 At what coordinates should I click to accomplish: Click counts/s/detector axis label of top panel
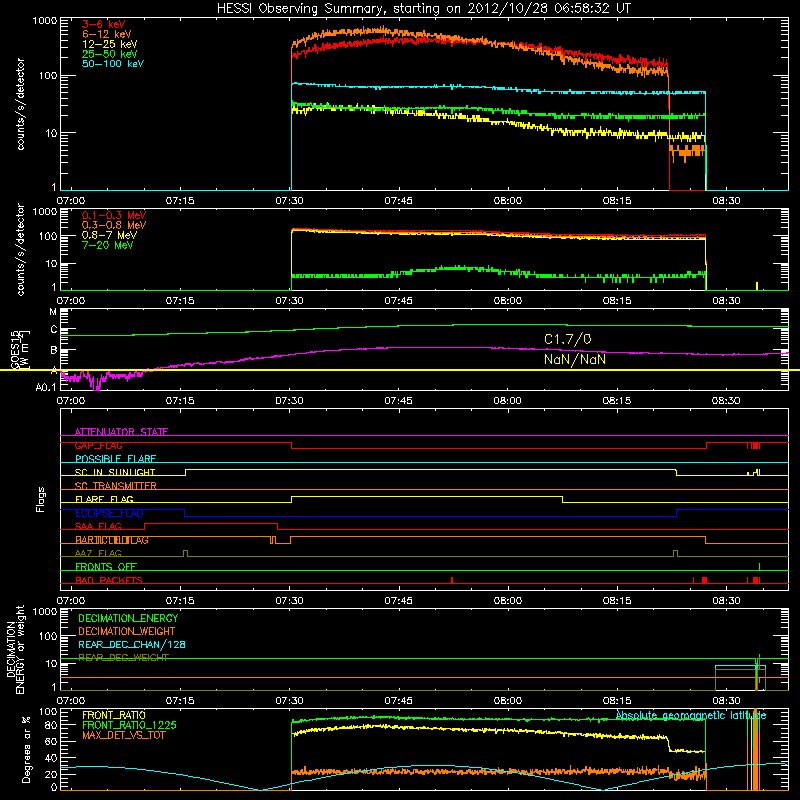click(x=20, y=104)
